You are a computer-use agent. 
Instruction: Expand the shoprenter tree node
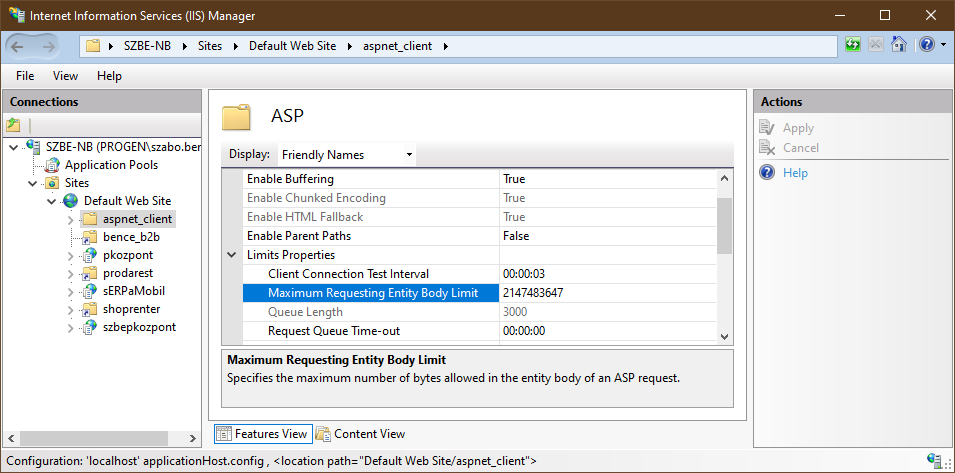click(71, 309)
